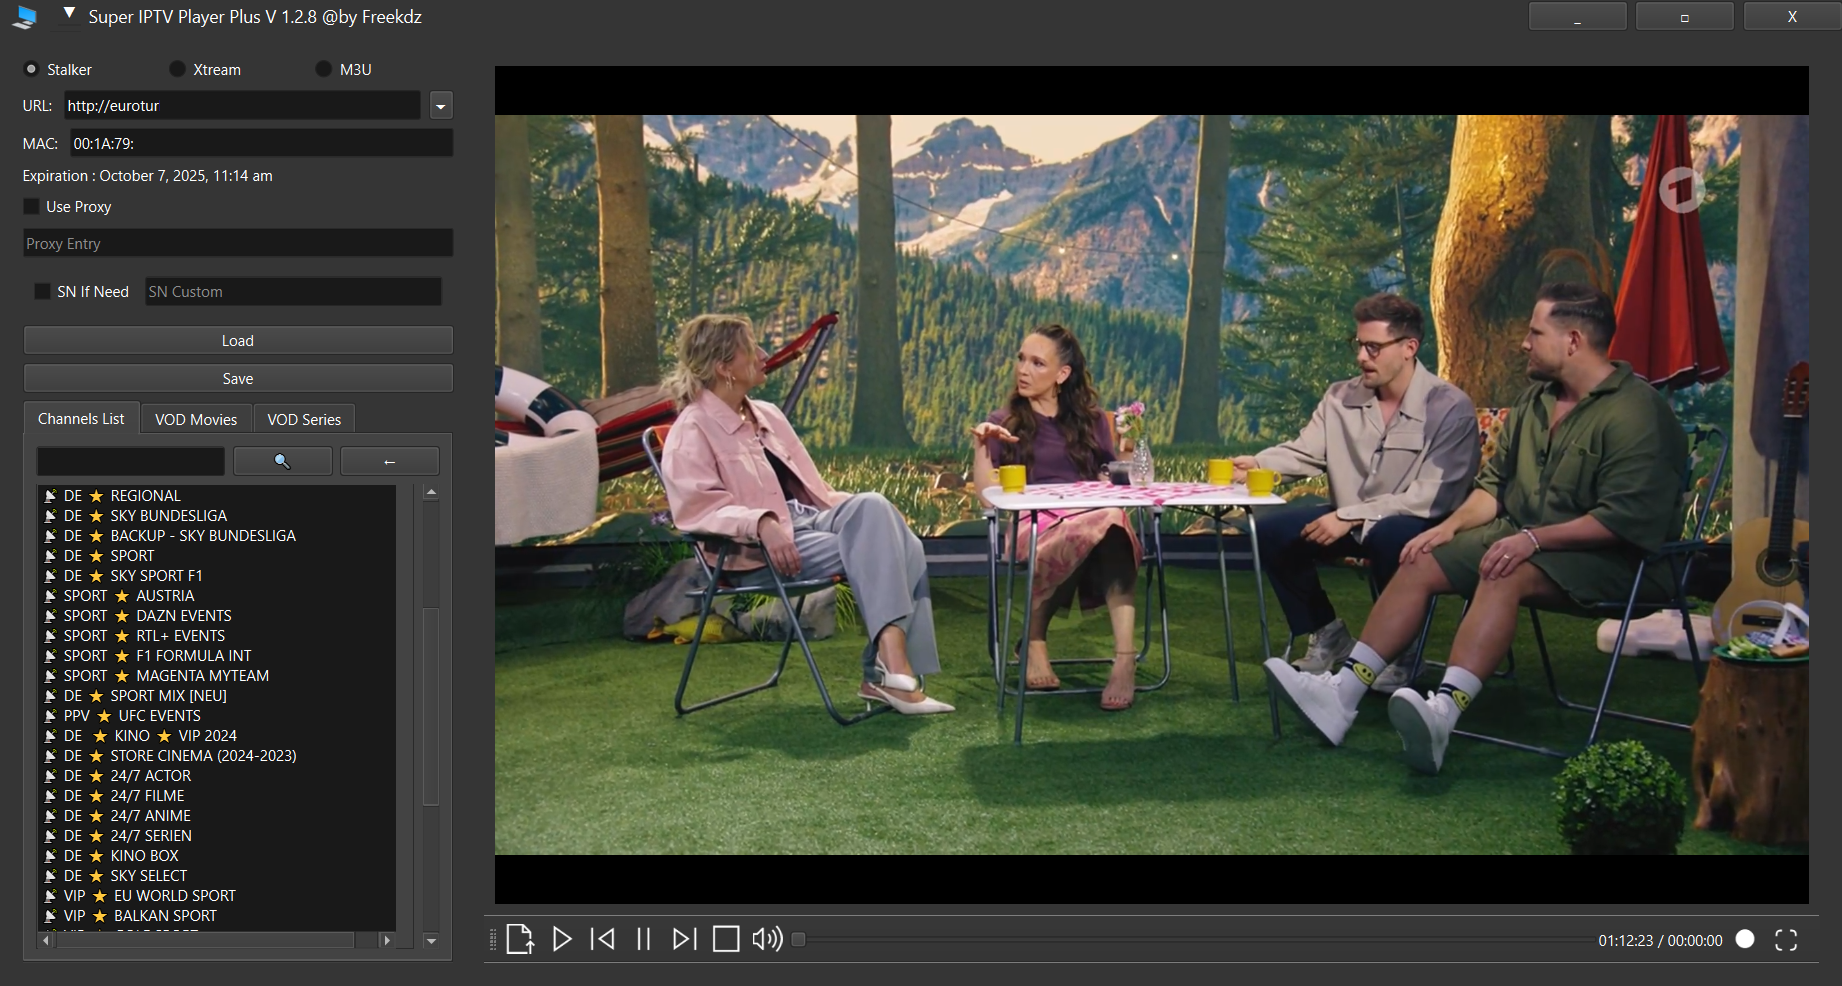Pause the video stream
The width and height of the screenshot is (1842, 986).
tap(644, 939)
